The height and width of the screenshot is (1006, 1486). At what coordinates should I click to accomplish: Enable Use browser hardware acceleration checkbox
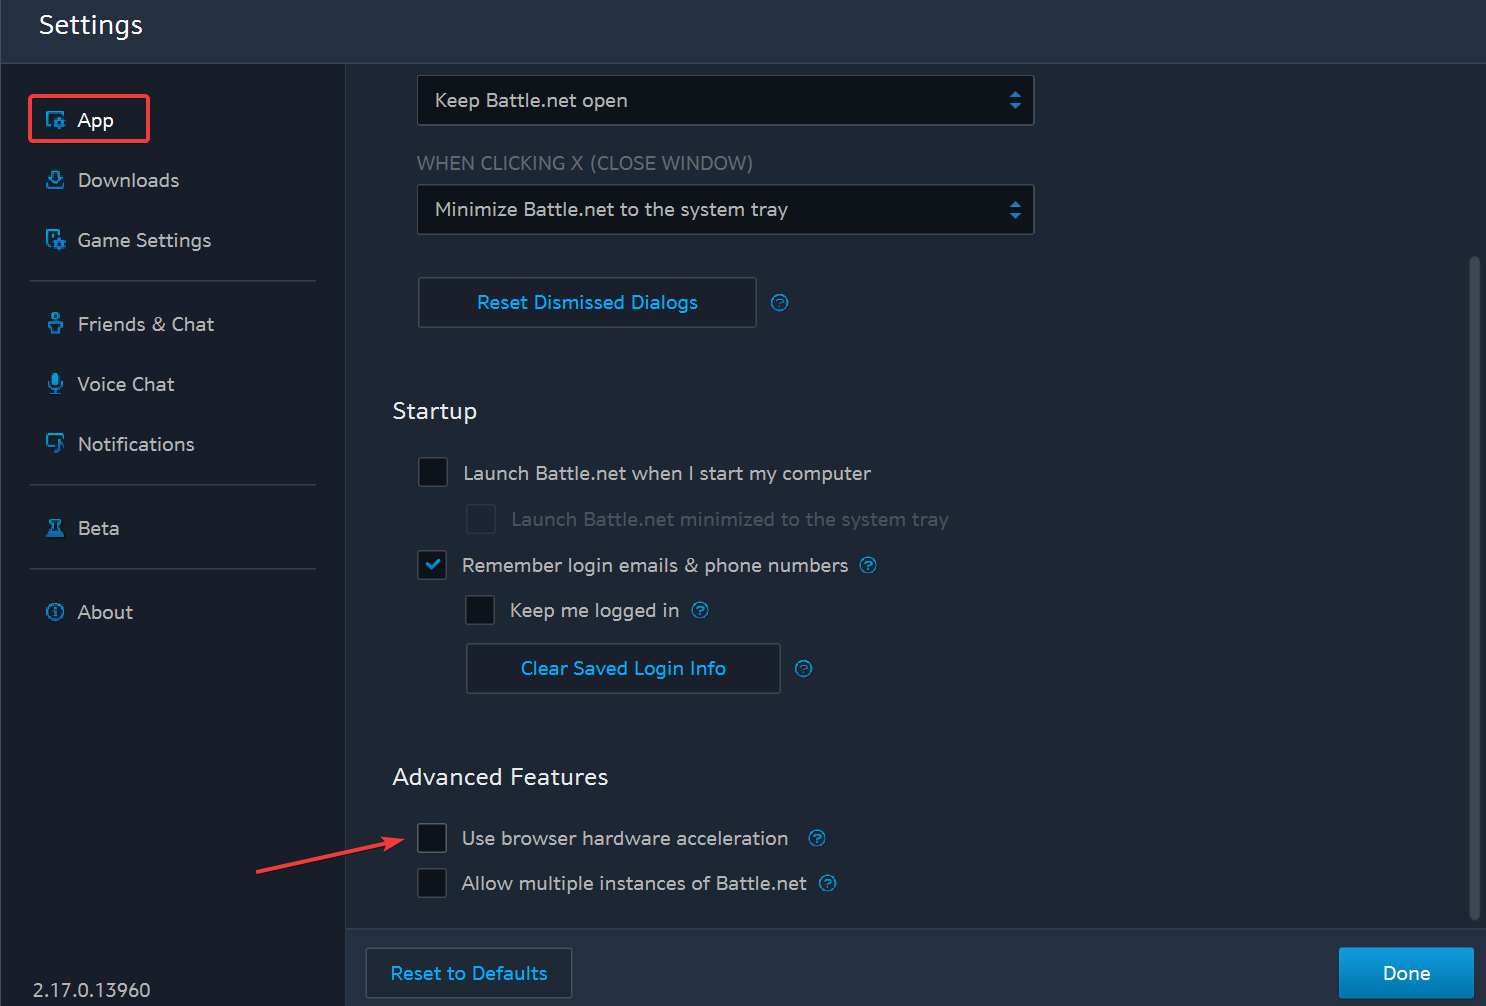click(x=432, y=838)
